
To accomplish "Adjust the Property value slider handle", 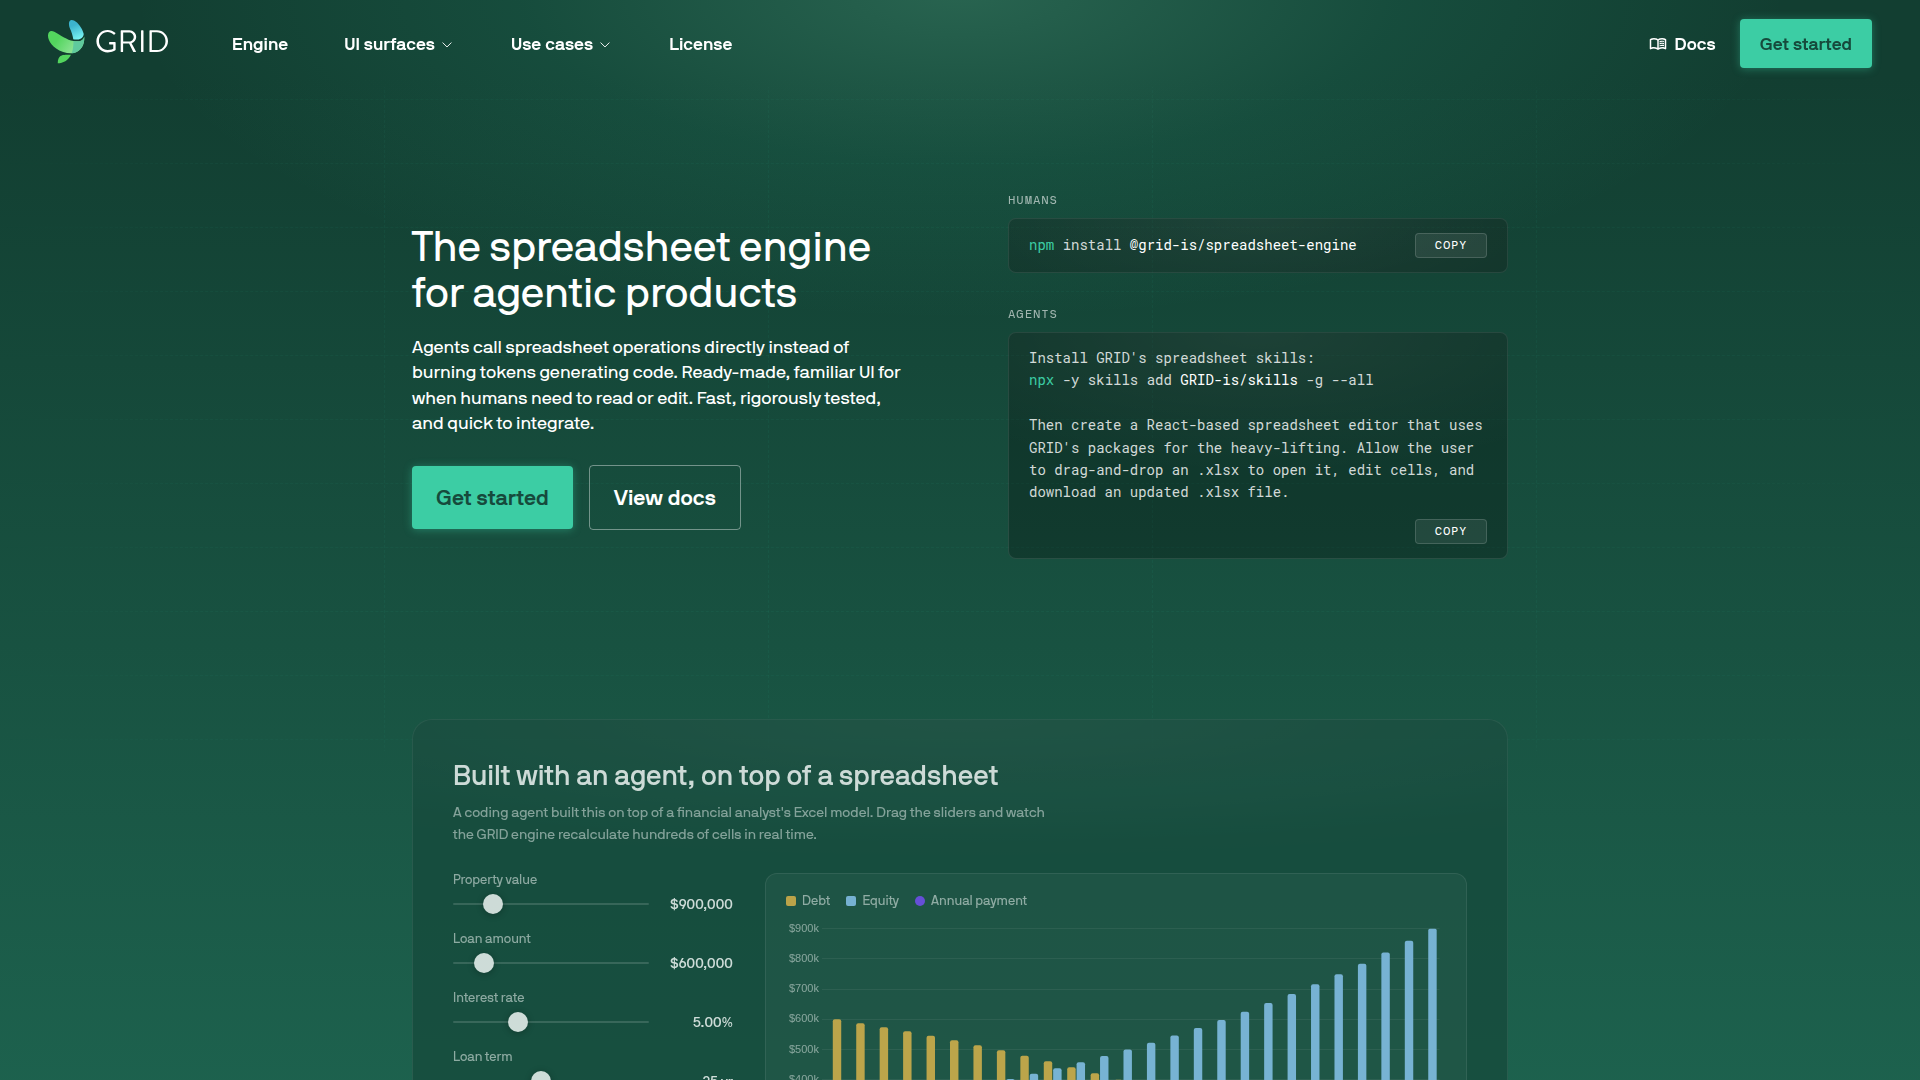I will tap(493, 904).
